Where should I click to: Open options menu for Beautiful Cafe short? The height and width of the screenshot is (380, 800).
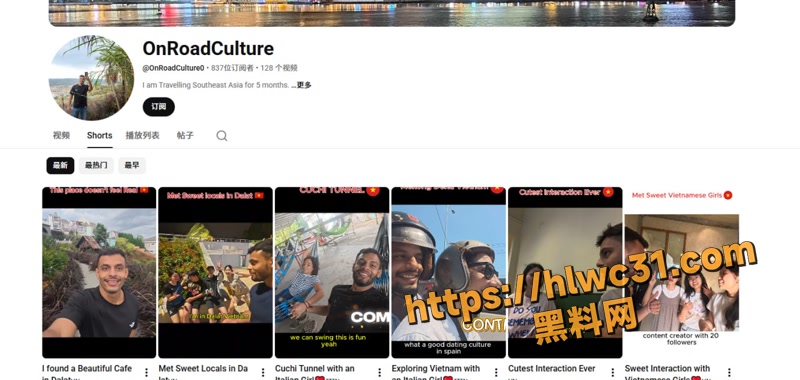click(x=147, y=372)
